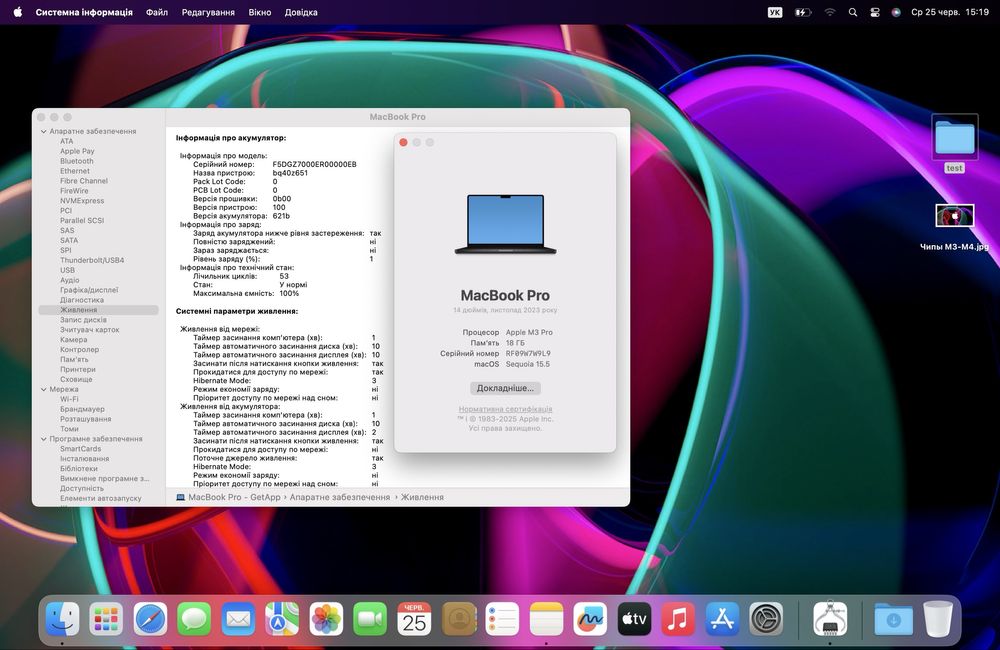Select Ethernet in sidebar
Viewport: 1000px width, 650px height.
point(75,171)
